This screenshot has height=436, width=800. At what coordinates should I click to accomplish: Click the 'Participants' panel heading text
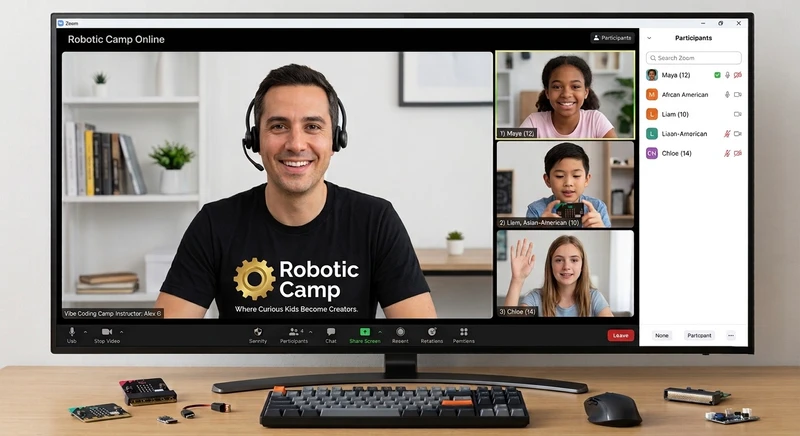tap(693, 38)
